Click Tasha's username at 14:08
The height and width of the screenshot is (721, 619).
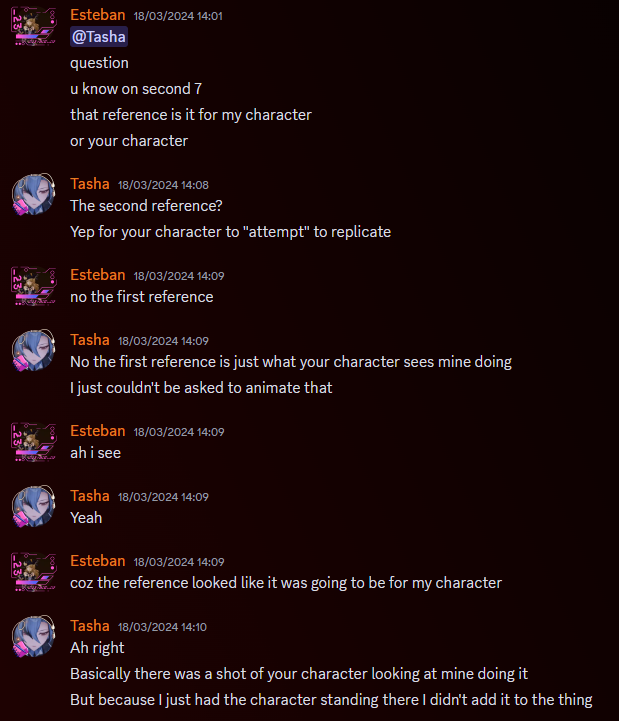(x=90, y=184)
